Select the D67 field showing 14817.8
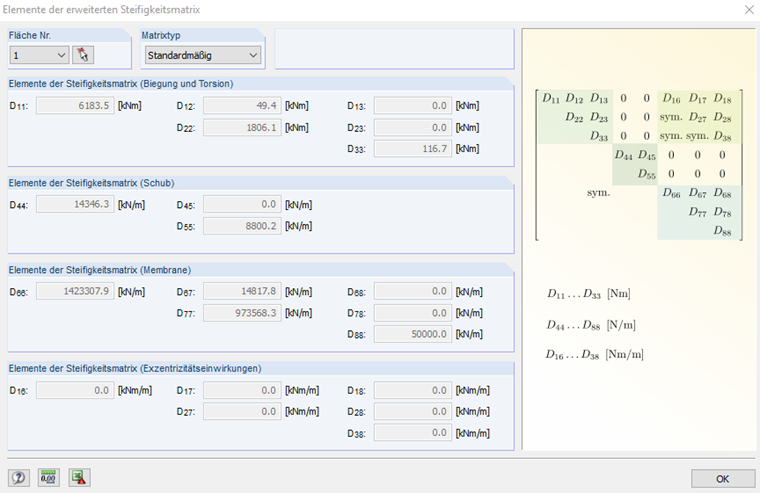This screenshot has height=493, width=760. point(242,291)
